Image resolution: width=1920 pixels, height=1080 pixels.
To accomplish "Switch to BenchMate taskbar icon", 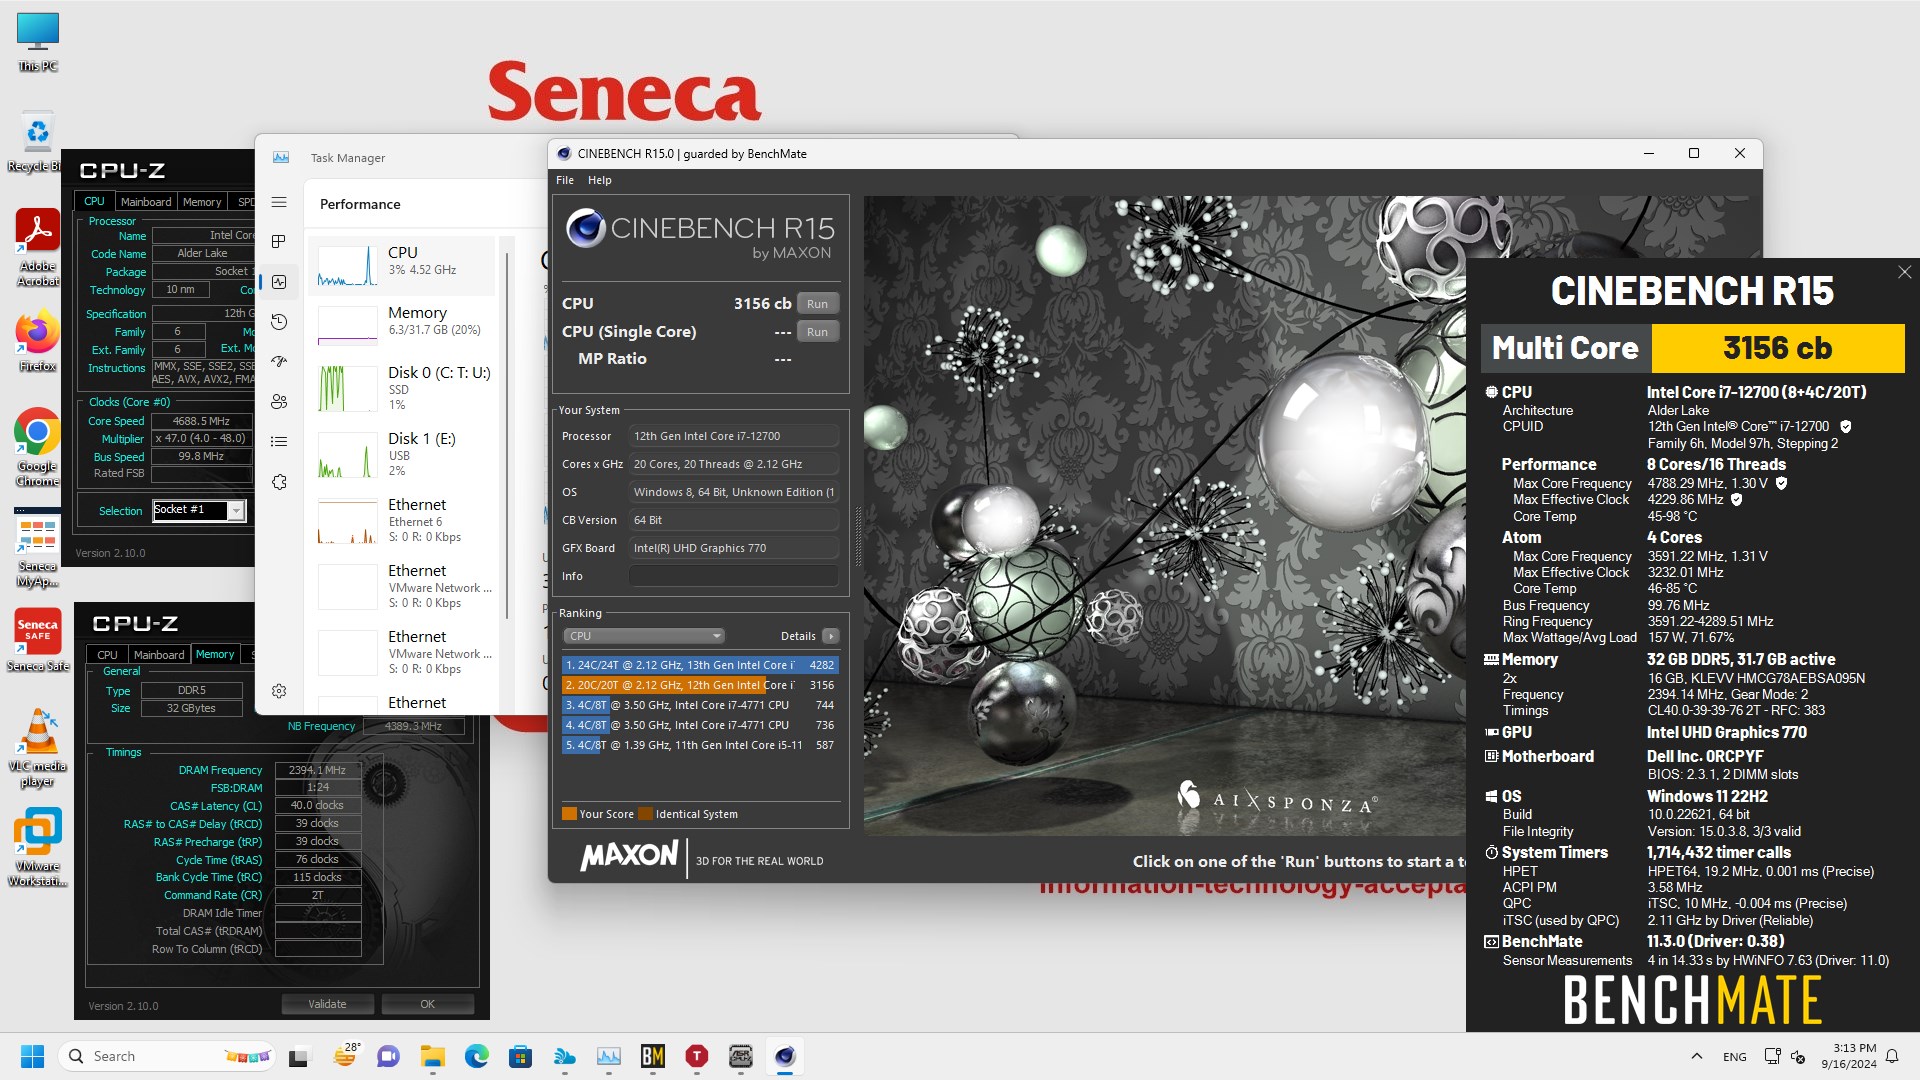I will [653, 1056].
